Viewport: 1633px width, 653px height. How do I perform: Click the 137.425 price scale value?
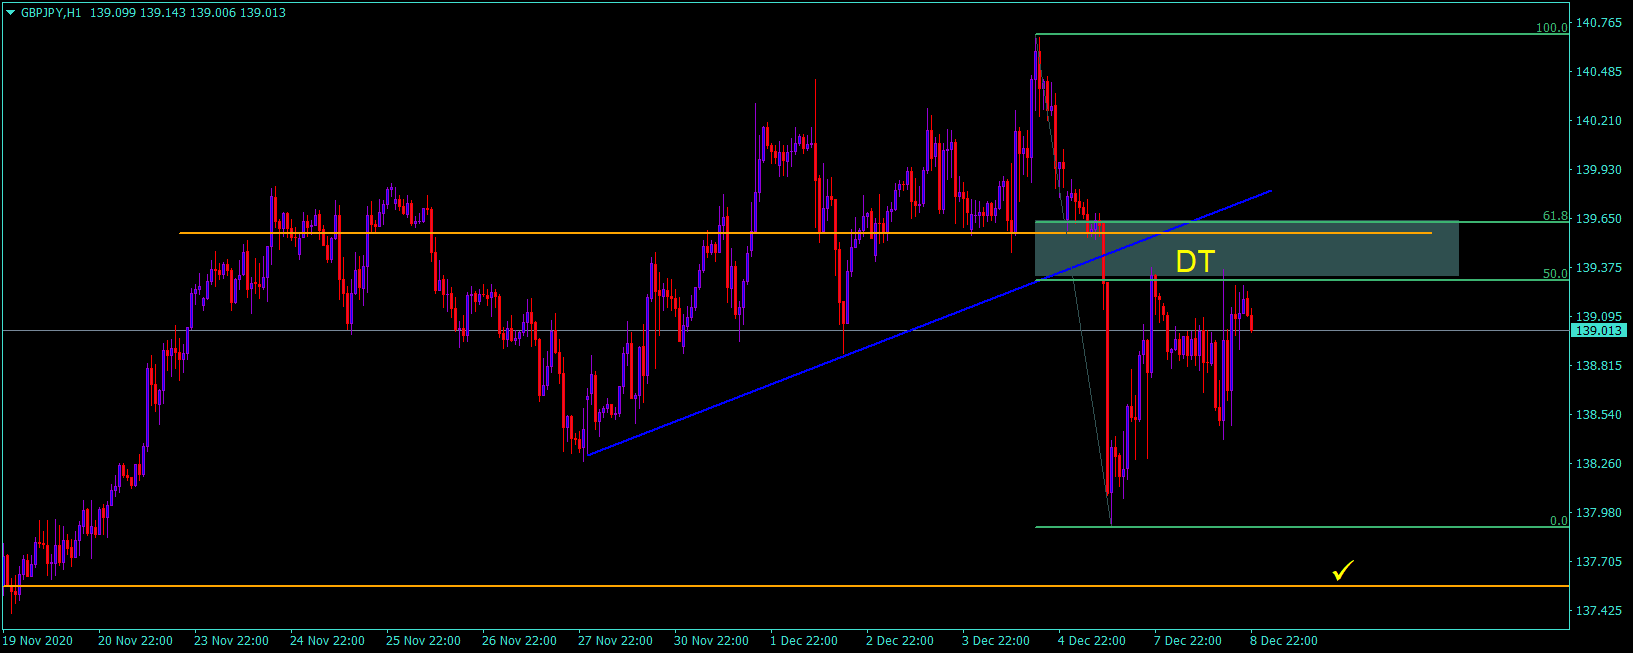(x=1599, y=611)
